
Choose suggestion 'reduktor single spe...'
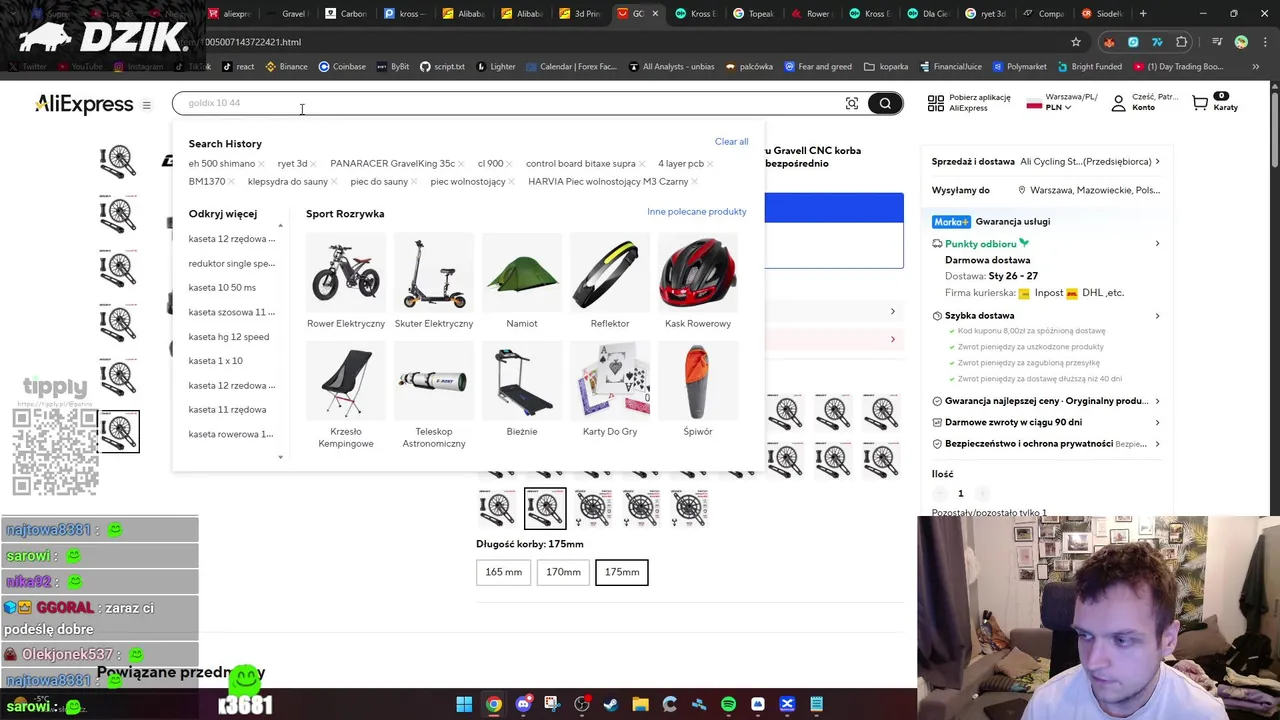[231, 264]
